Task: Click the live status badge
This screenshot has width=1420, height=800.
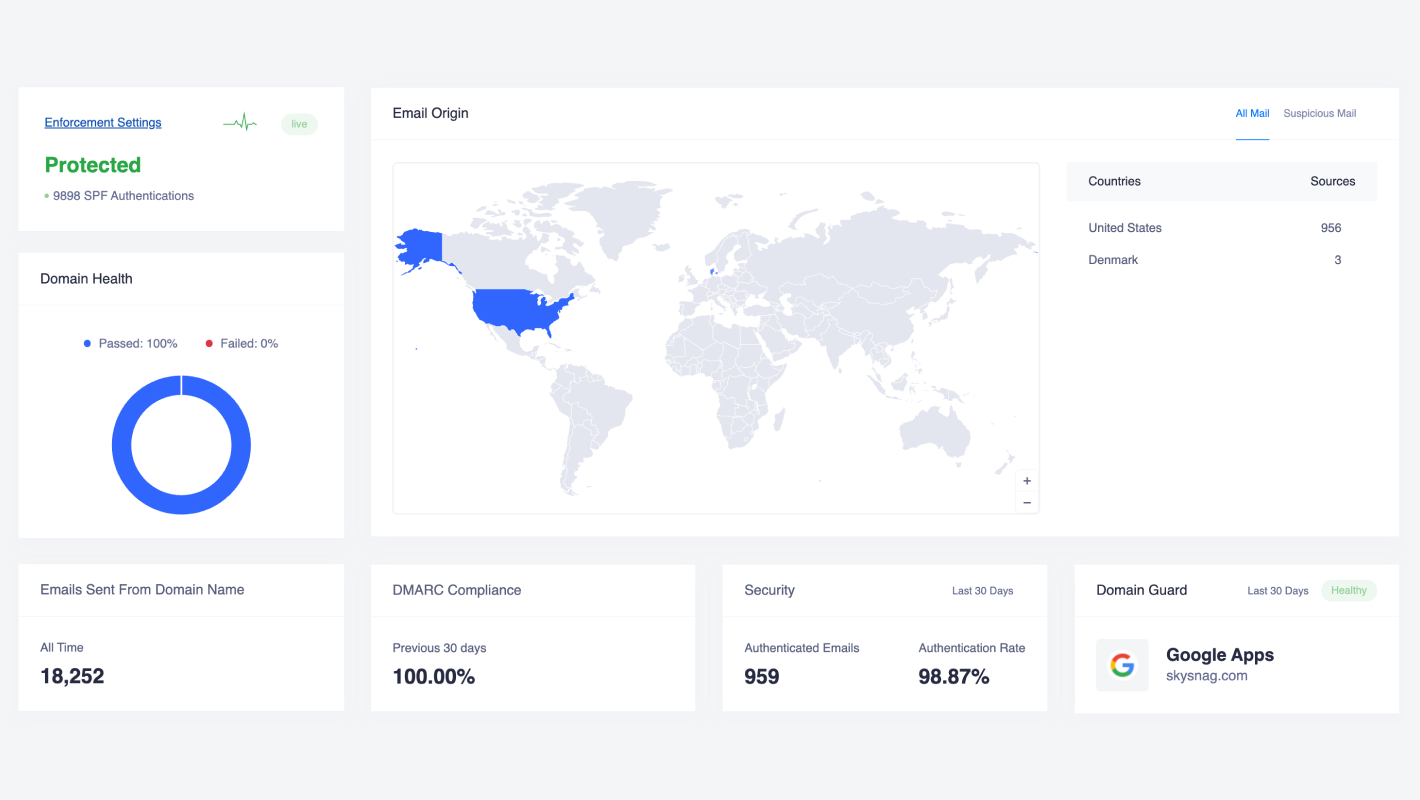Action: 299,124
